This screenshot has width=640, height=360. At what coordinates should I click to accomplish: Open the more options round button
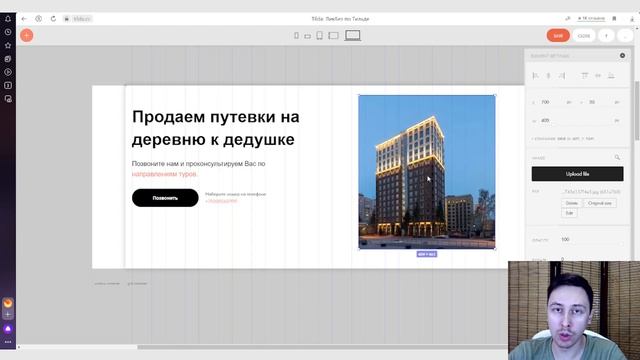tap(624, 36)
